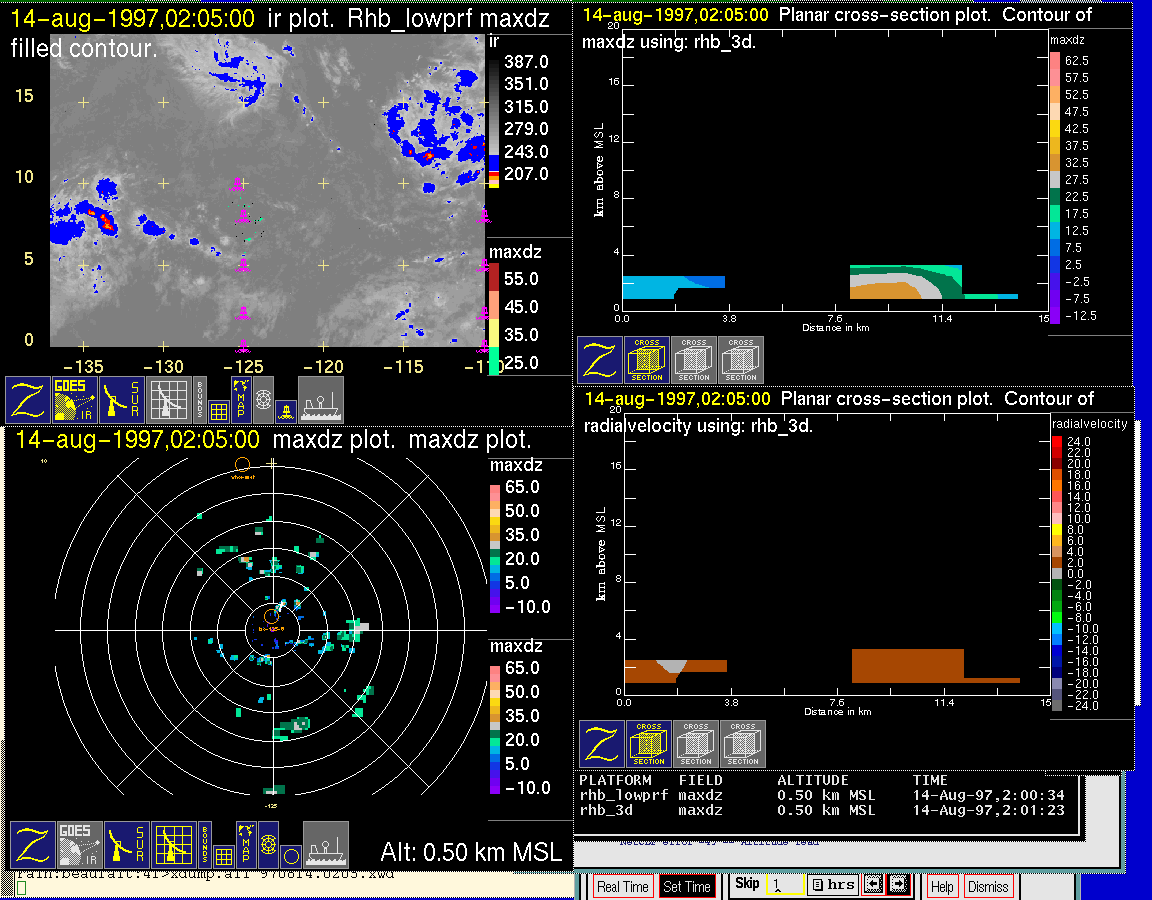The height and width of the screenshot is (900, 1152).
Task: Switch to Real Time mode
Action: (622, 886)
